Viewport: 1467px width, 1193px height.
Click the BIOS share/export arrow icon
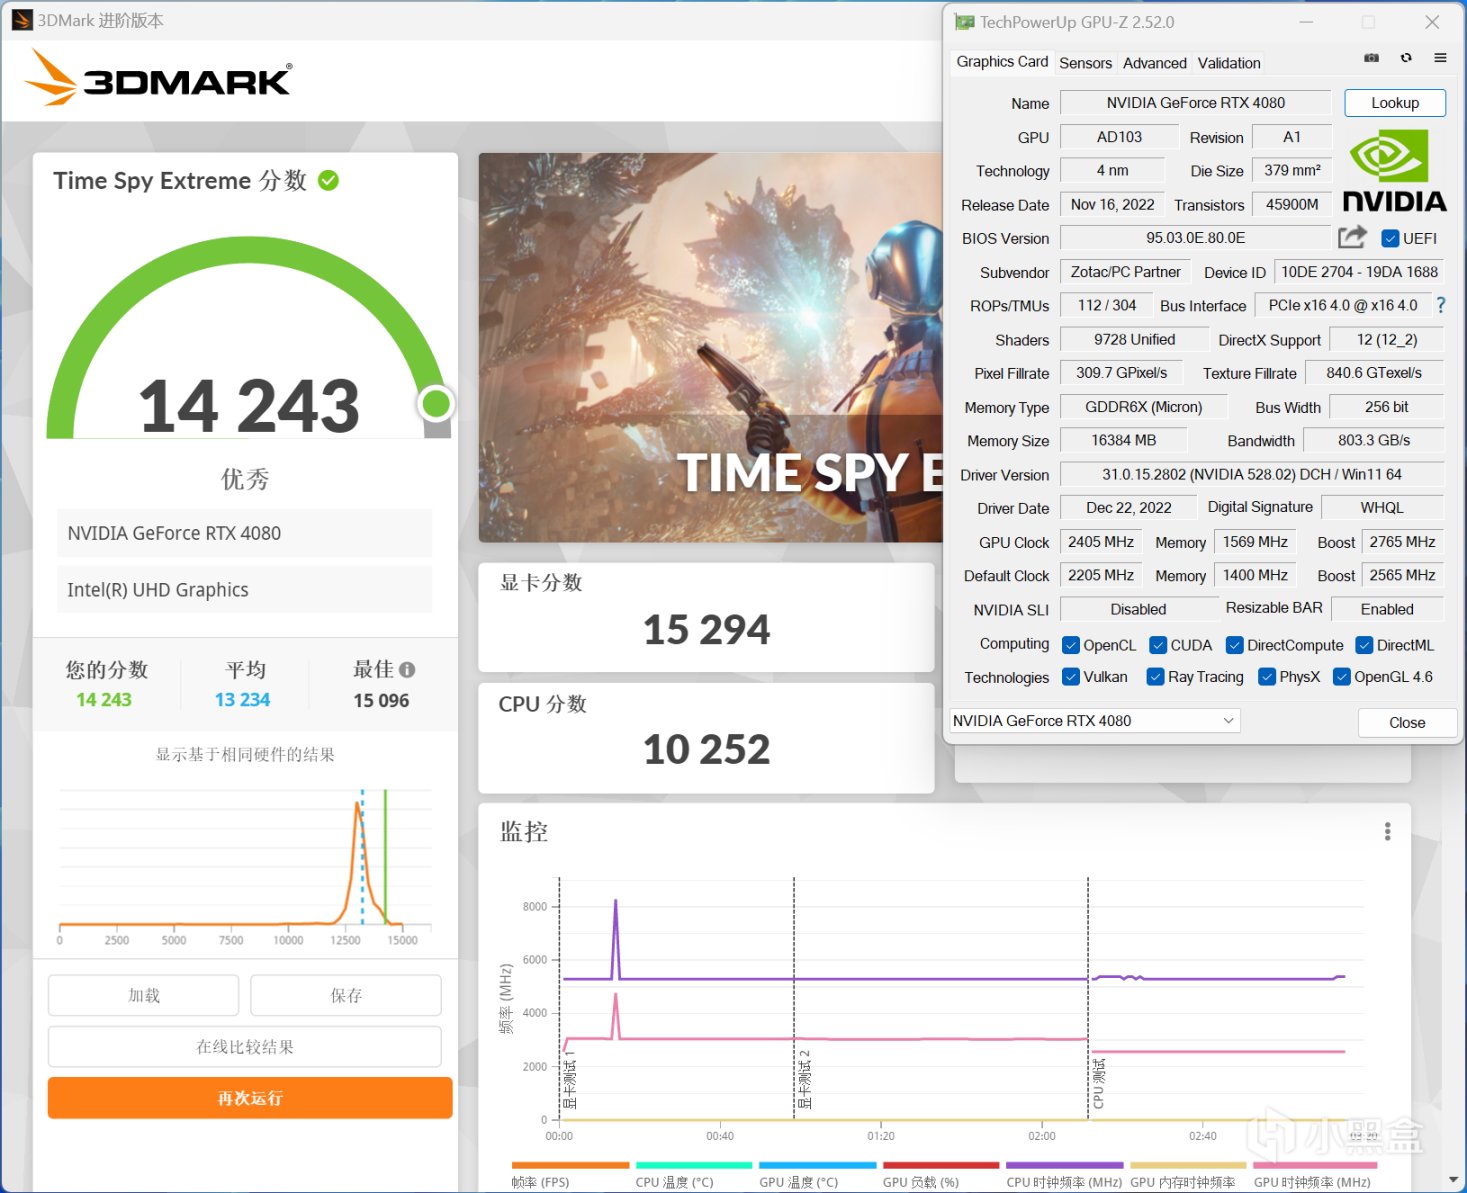click(x=1352, y=237)
